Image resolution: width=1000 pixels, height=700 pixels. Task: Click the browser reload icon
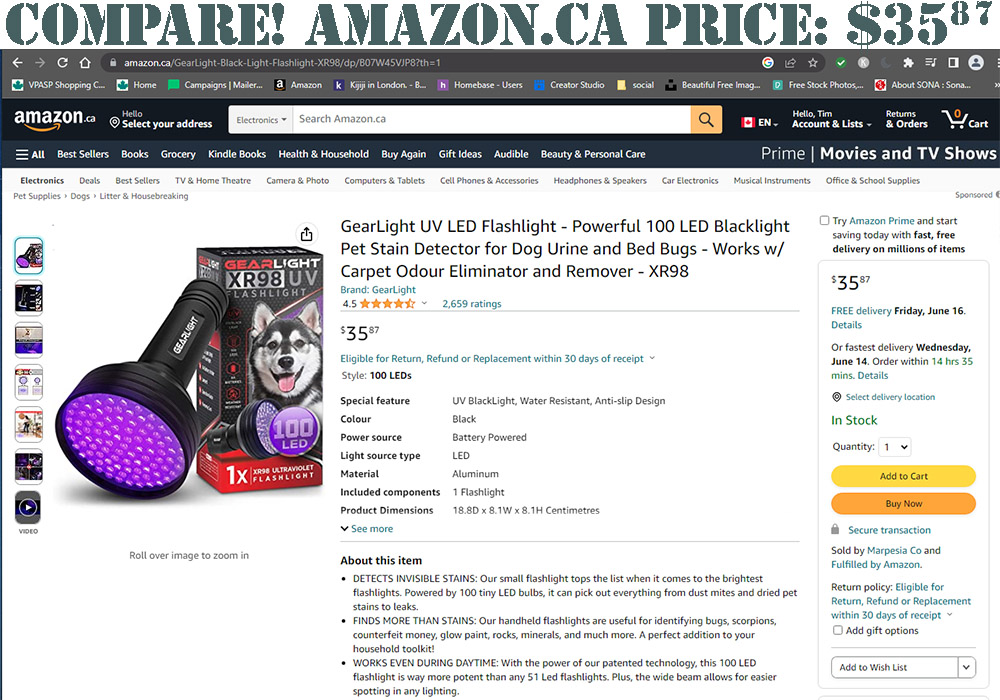[62, 62]
